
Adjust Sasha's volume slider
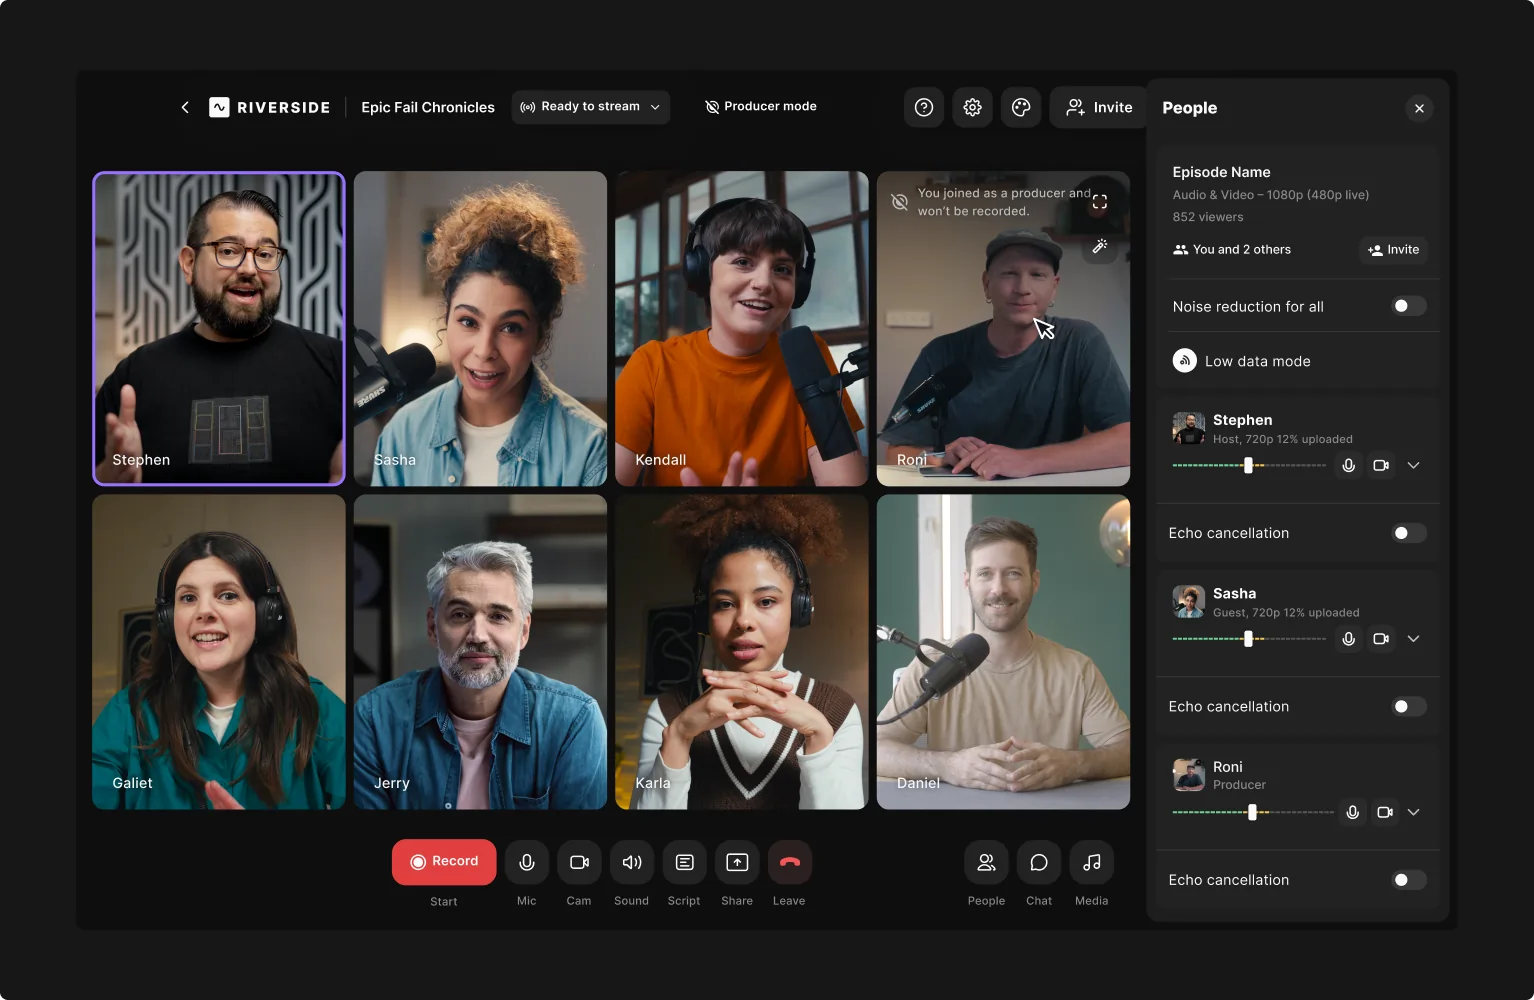point(1249,639)
